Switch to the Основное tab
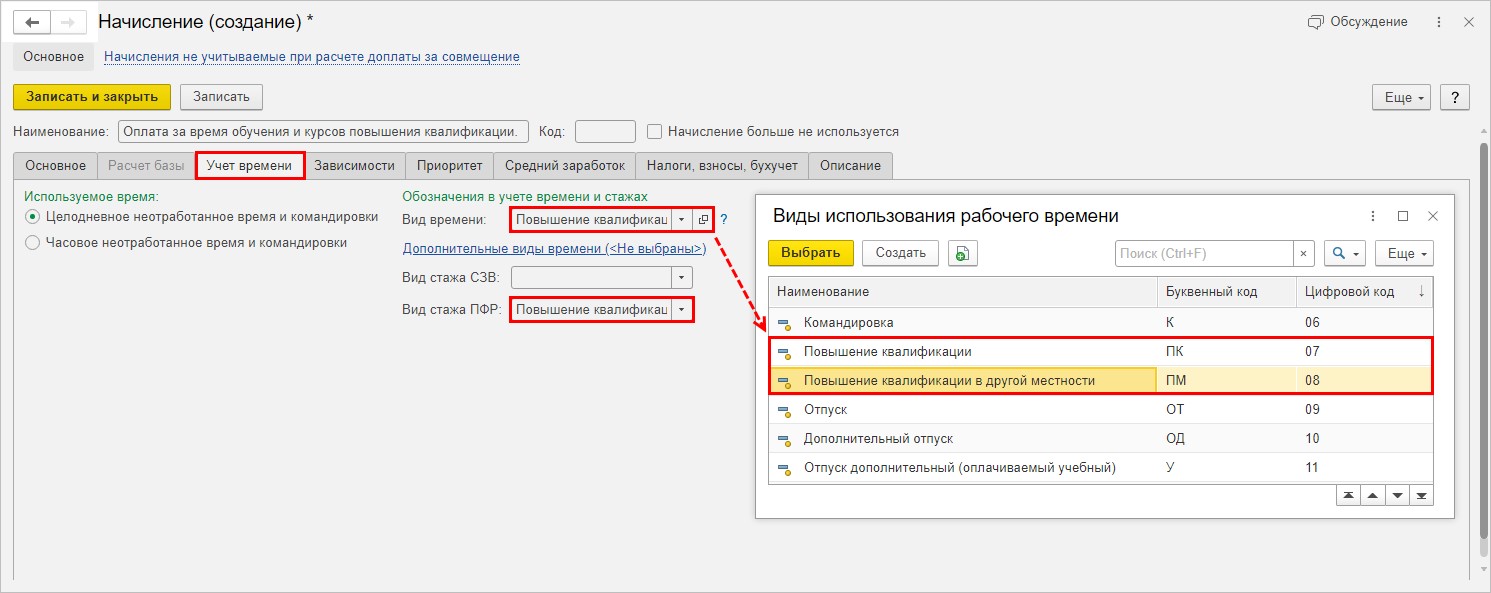Screen dimensions: 1491x593 [56, 166]
